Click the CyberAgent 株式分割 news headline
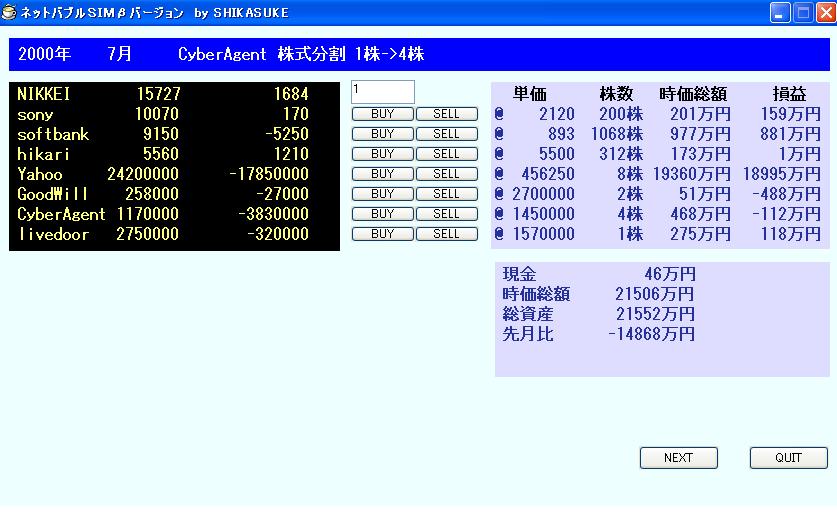Screen dimensions: 837x512 point(301,54)
